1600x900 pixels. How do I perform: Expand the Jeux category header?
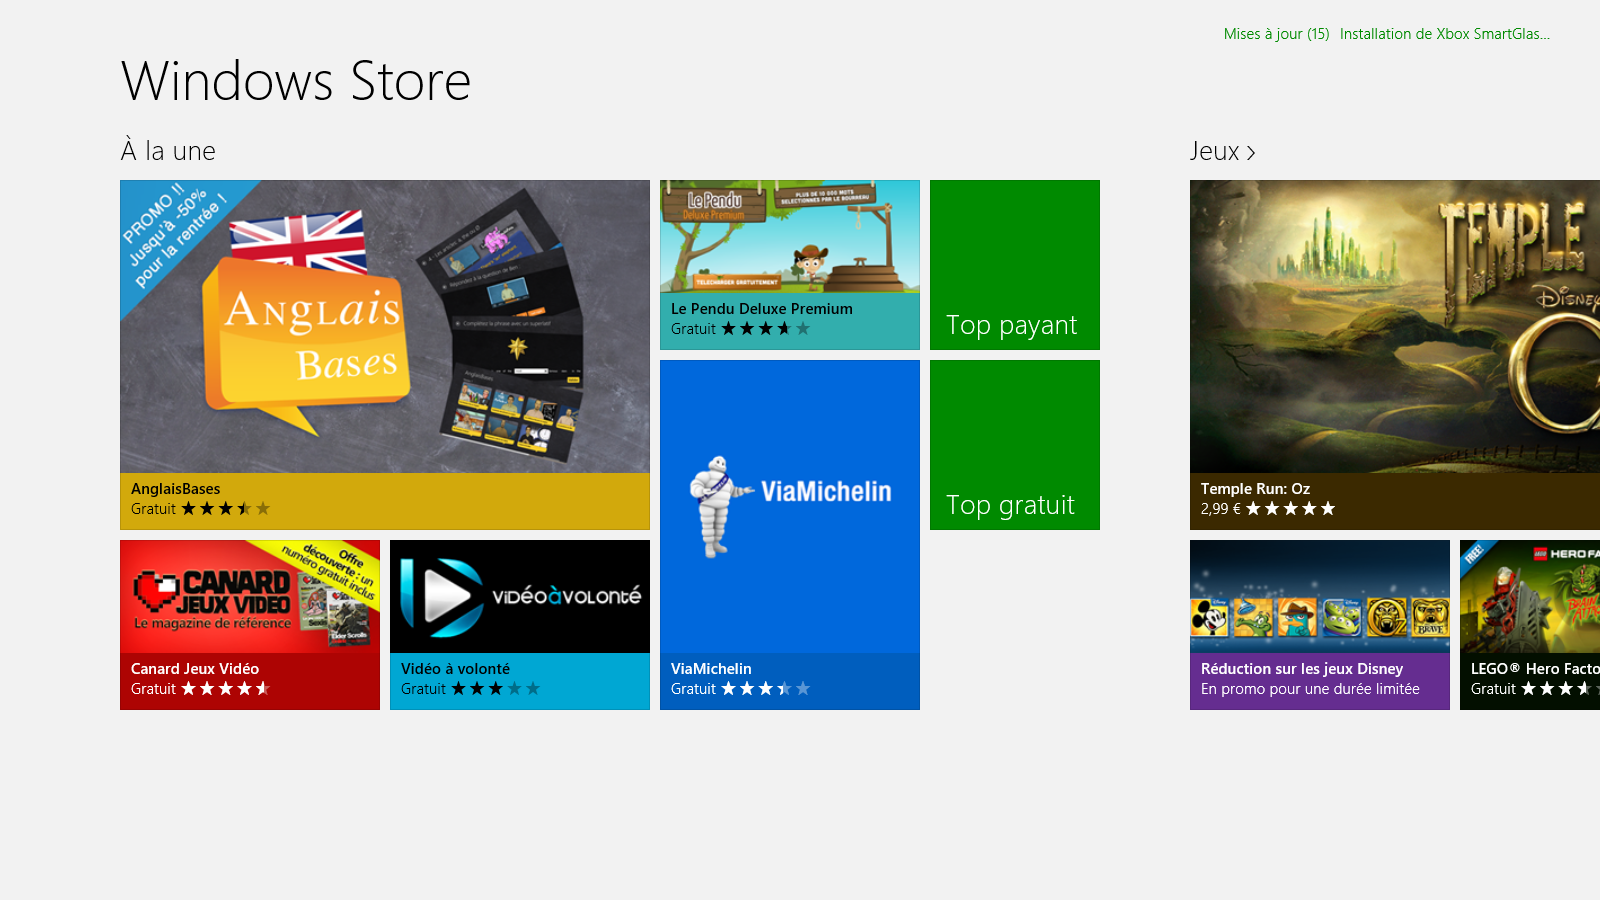pyautogui.click(x=1222, y=151)
